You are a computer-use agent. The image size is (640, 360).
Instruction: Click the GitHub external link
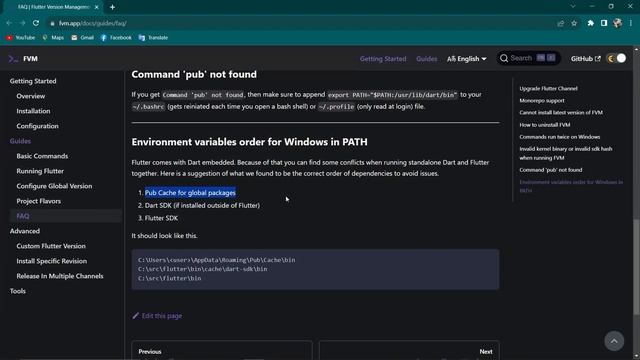tap(585, 59)
